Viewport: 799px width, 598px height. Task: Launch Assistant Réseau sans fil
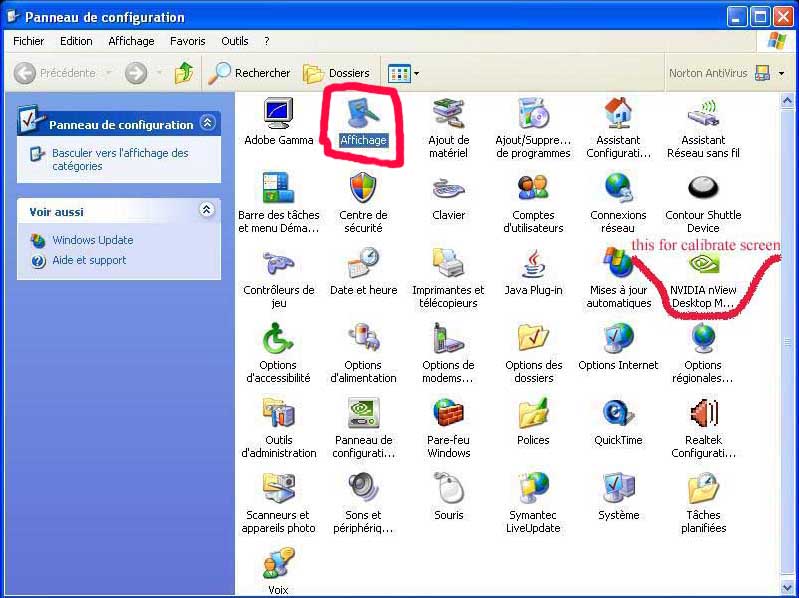[703, 128]
